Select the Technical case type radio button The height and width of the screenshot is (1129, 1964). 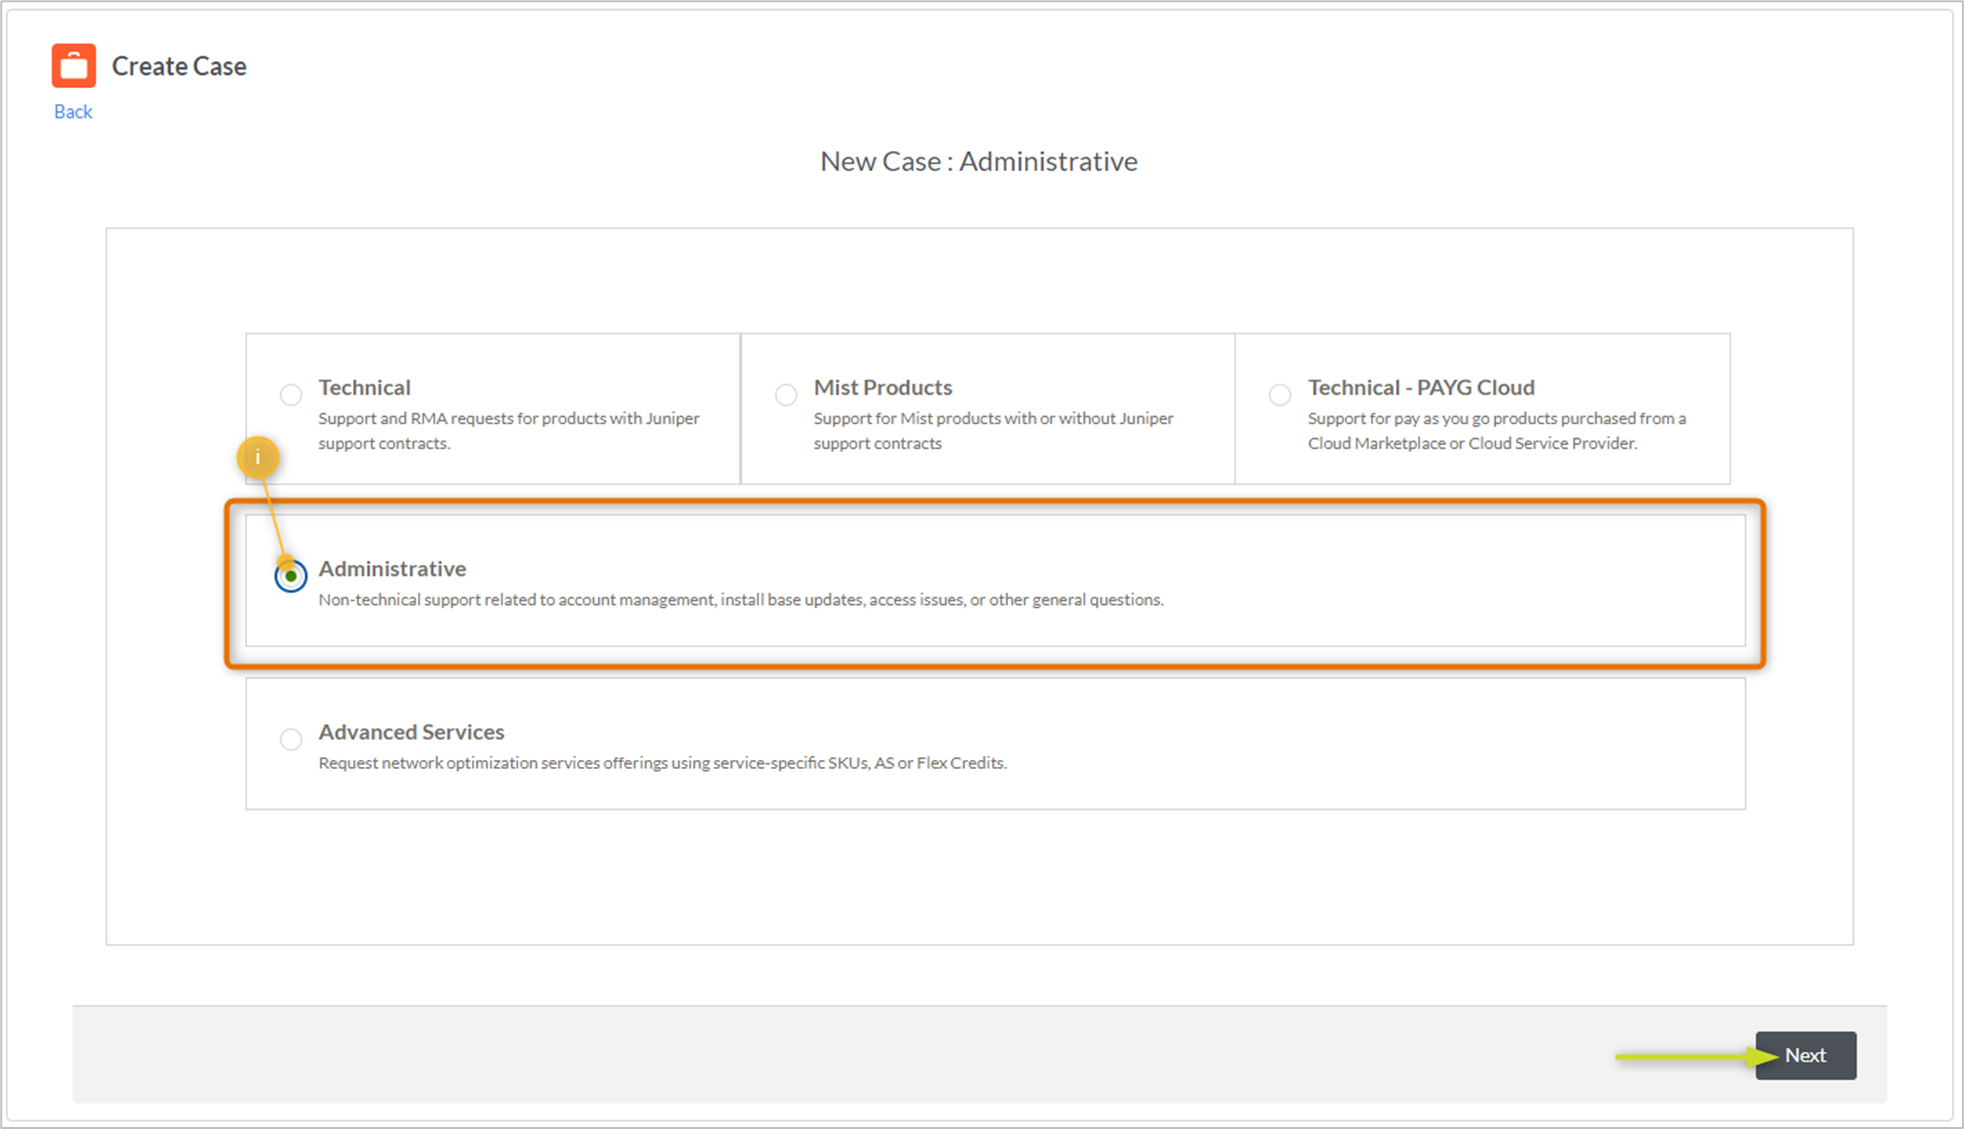(290, 394)
